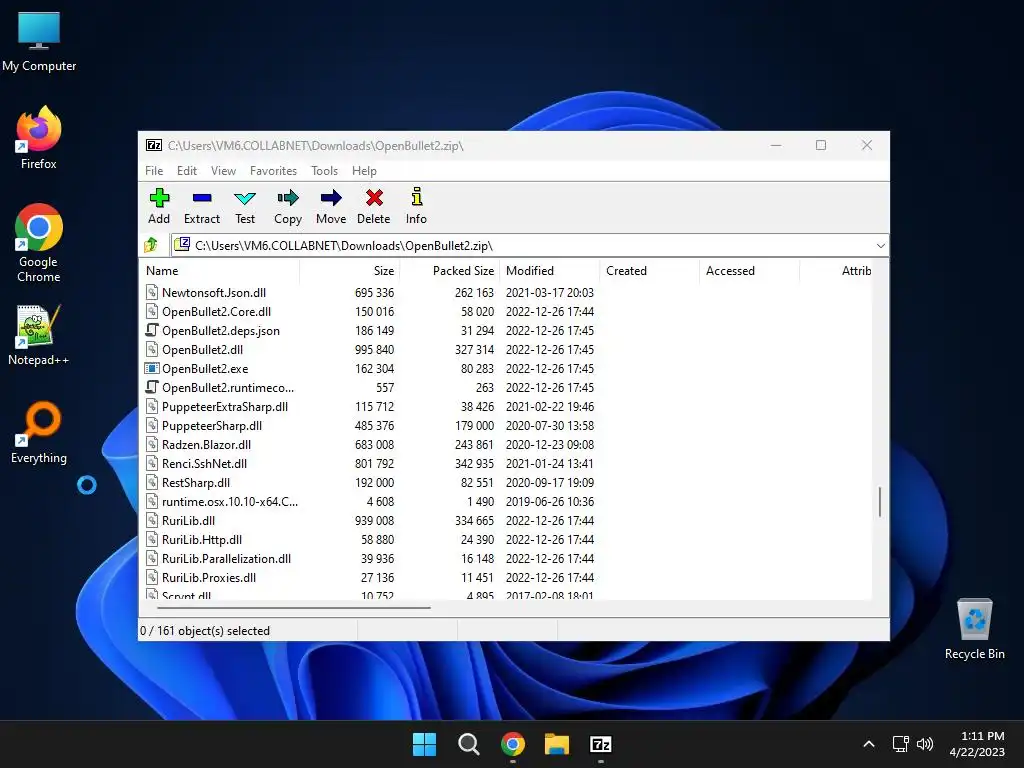Viewport: 1024px width, 768px height.
Task: Open the File menu
Action: pyautogui.click(x=154, y=170)
